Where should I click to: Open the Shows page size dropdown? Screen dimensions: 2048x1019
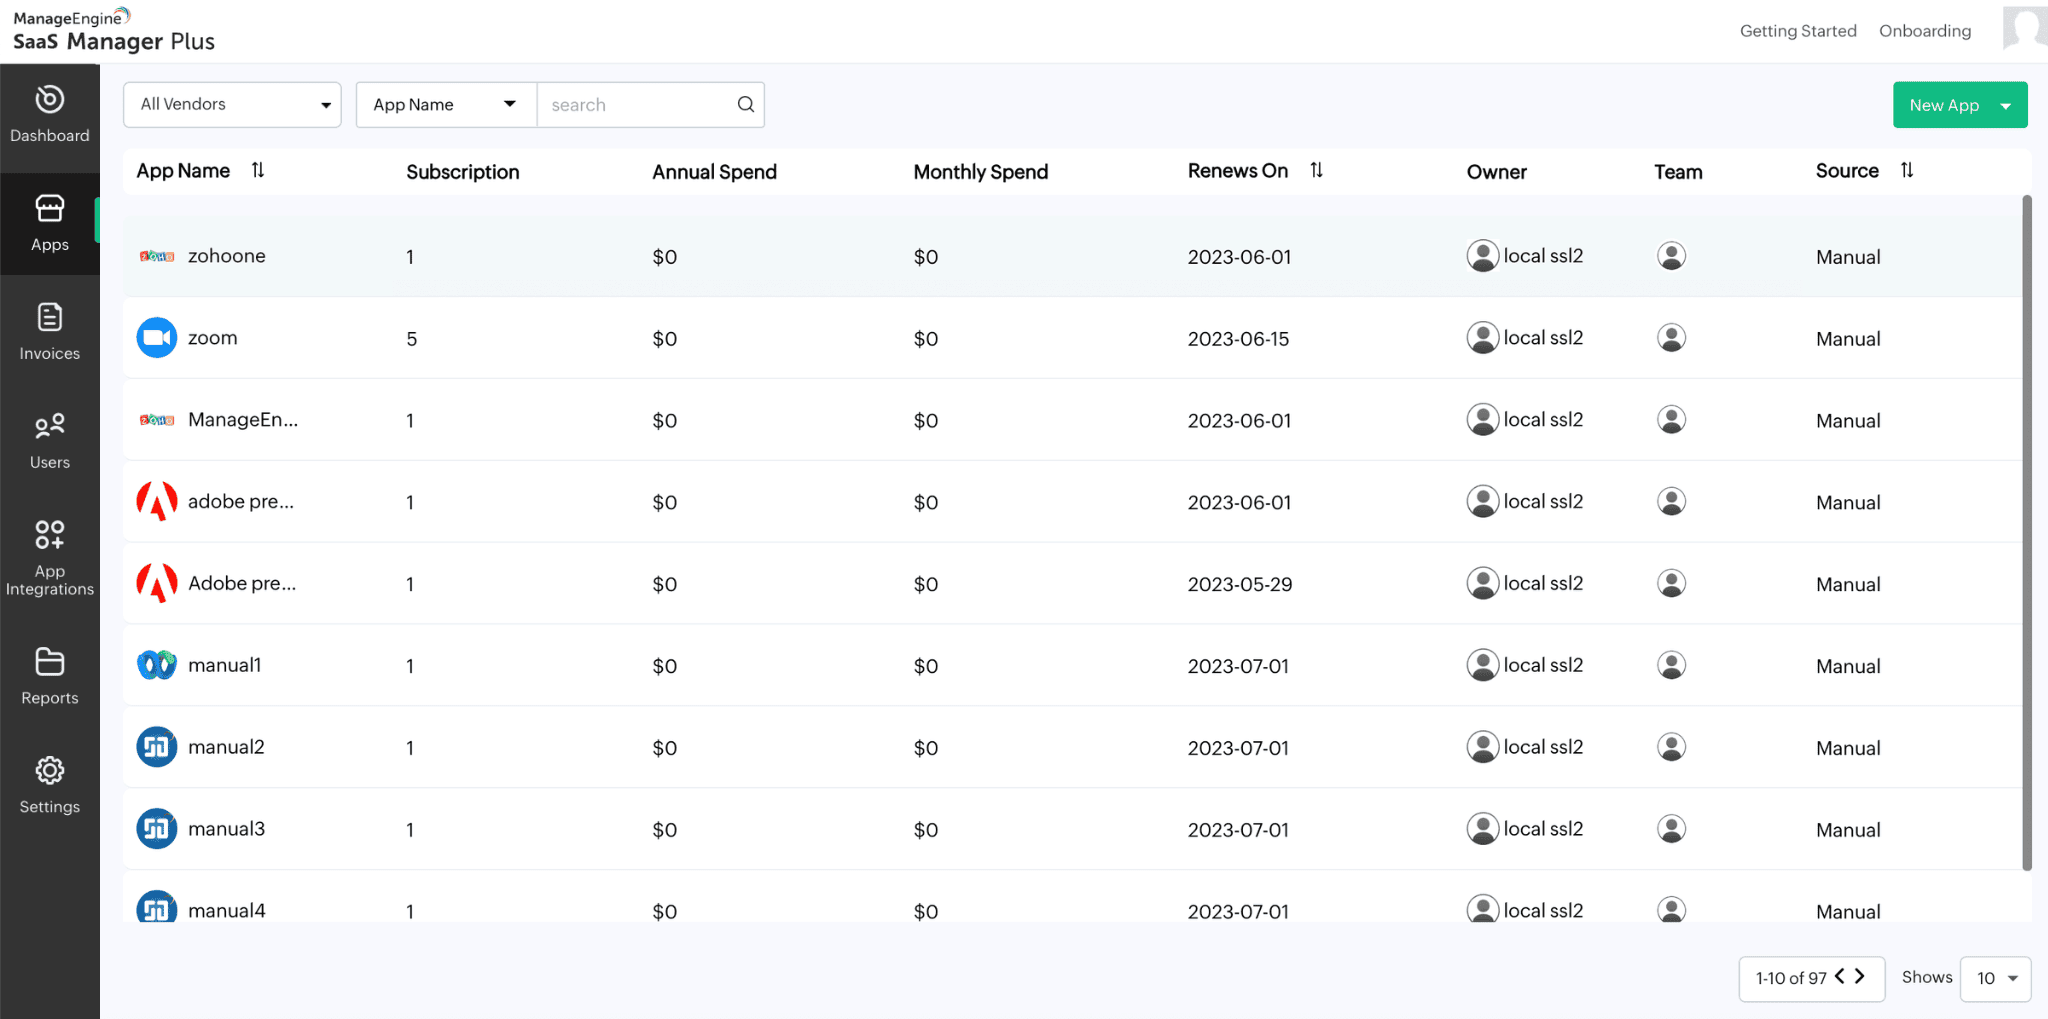(x=1994, y=978)
